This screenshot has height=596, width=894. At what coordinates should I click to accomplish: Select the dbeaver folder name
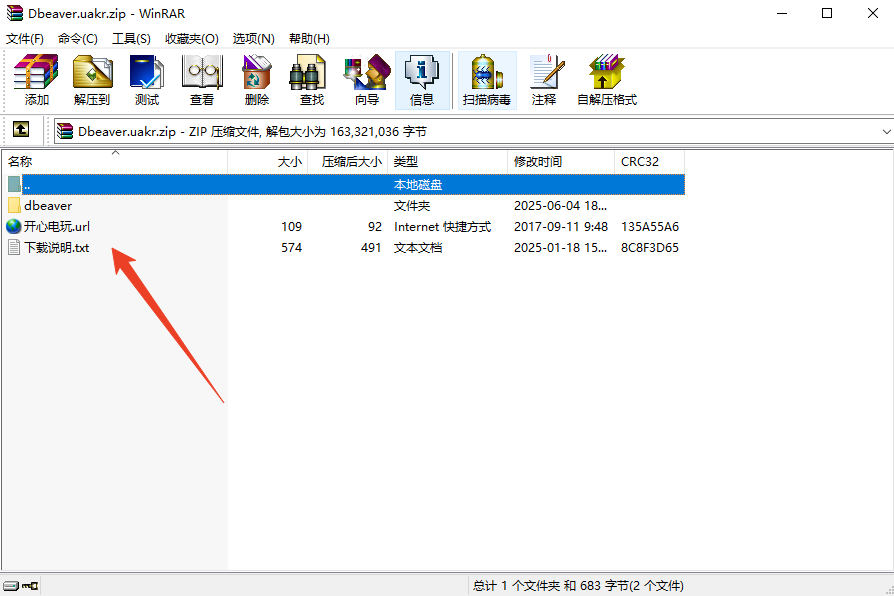(48, 205)
